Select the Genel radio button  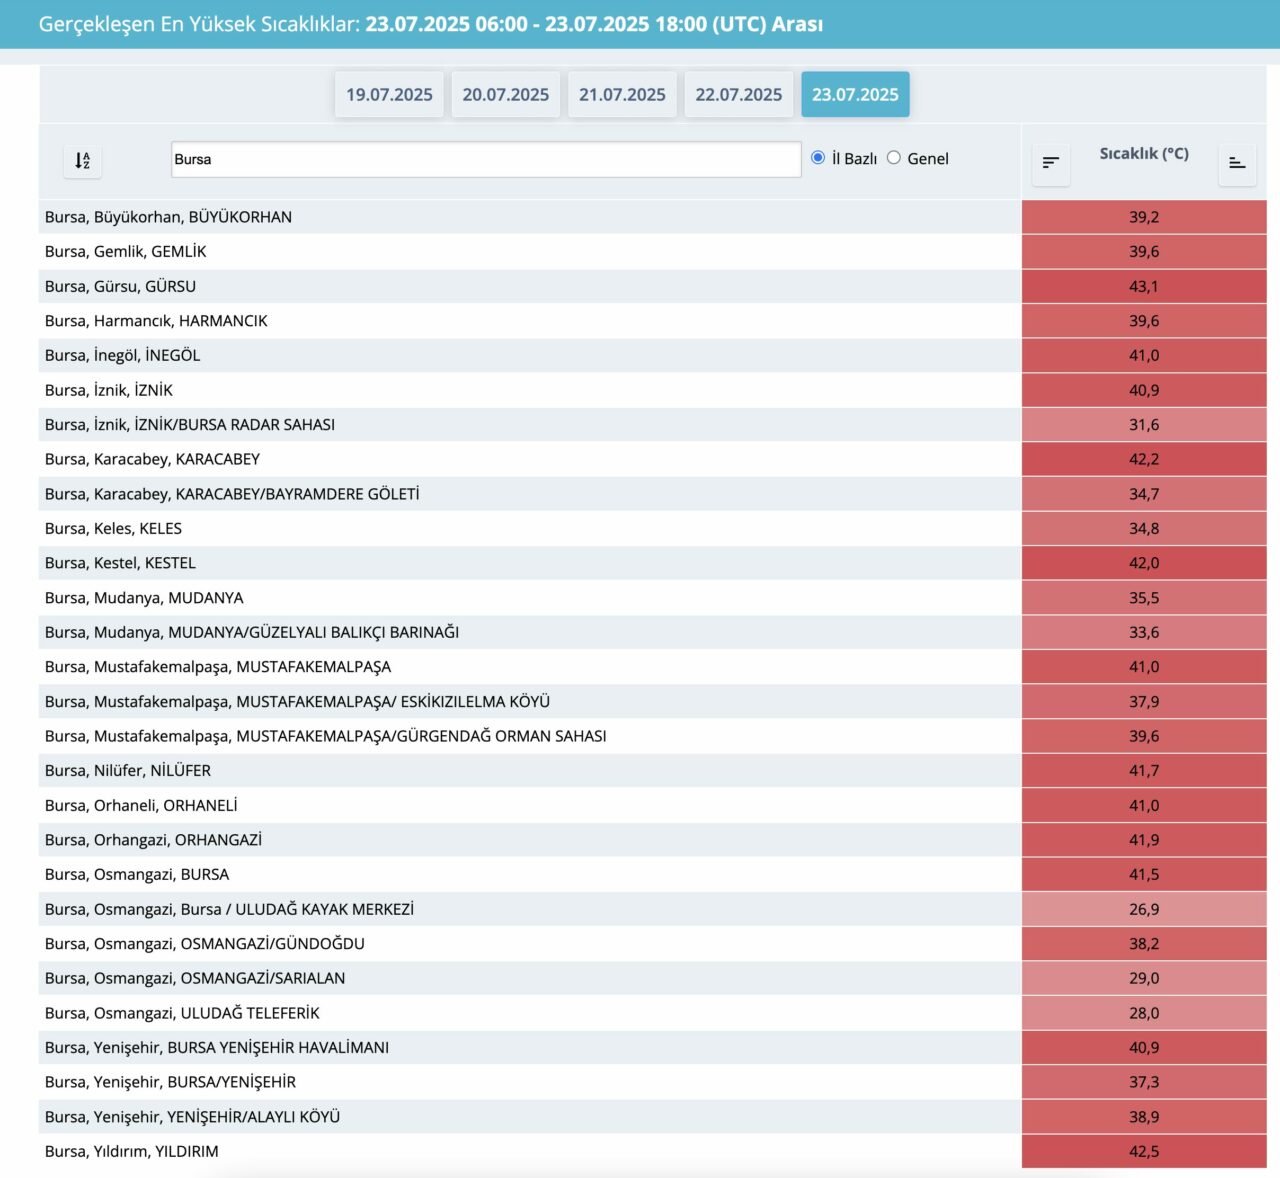(894, 158)
